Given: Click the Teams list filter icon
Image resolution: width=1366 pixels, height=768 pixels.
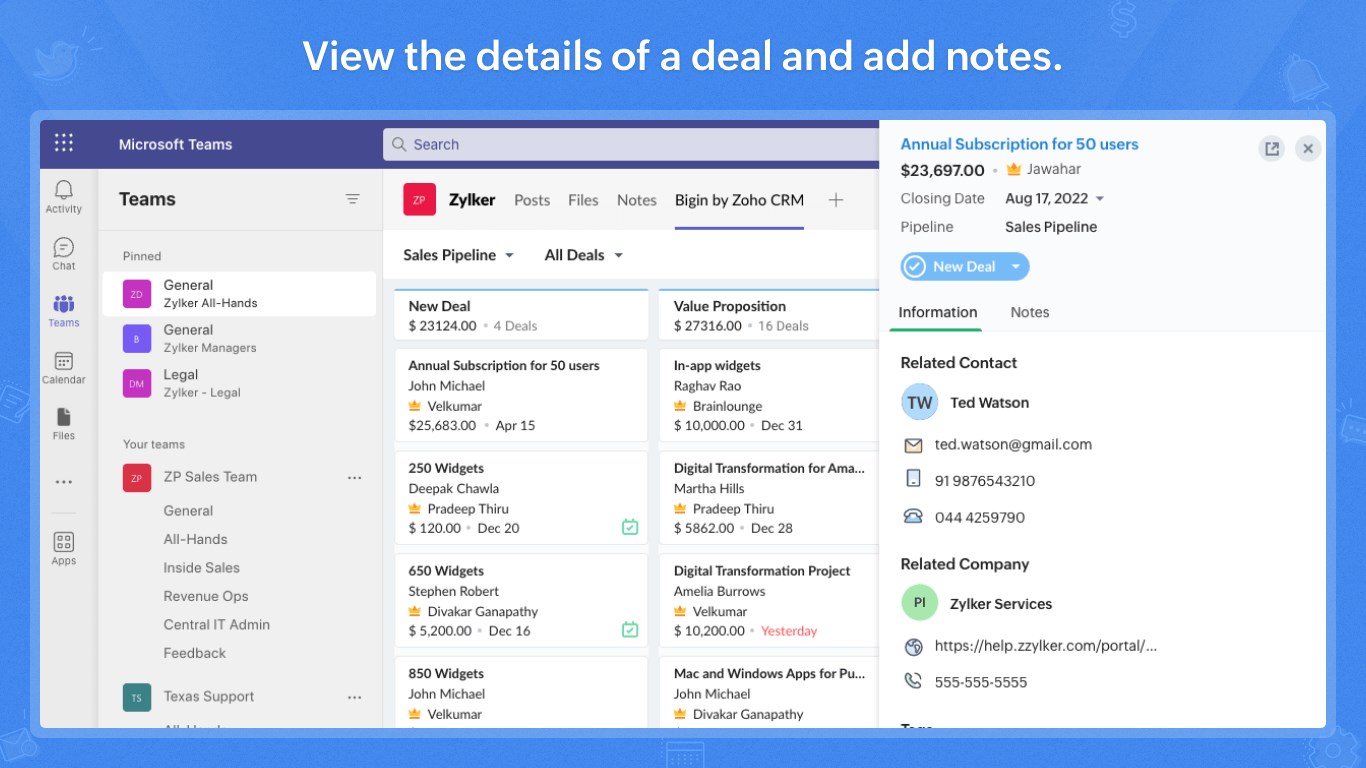Looking at the screenshot, I should tap(353, 199).
